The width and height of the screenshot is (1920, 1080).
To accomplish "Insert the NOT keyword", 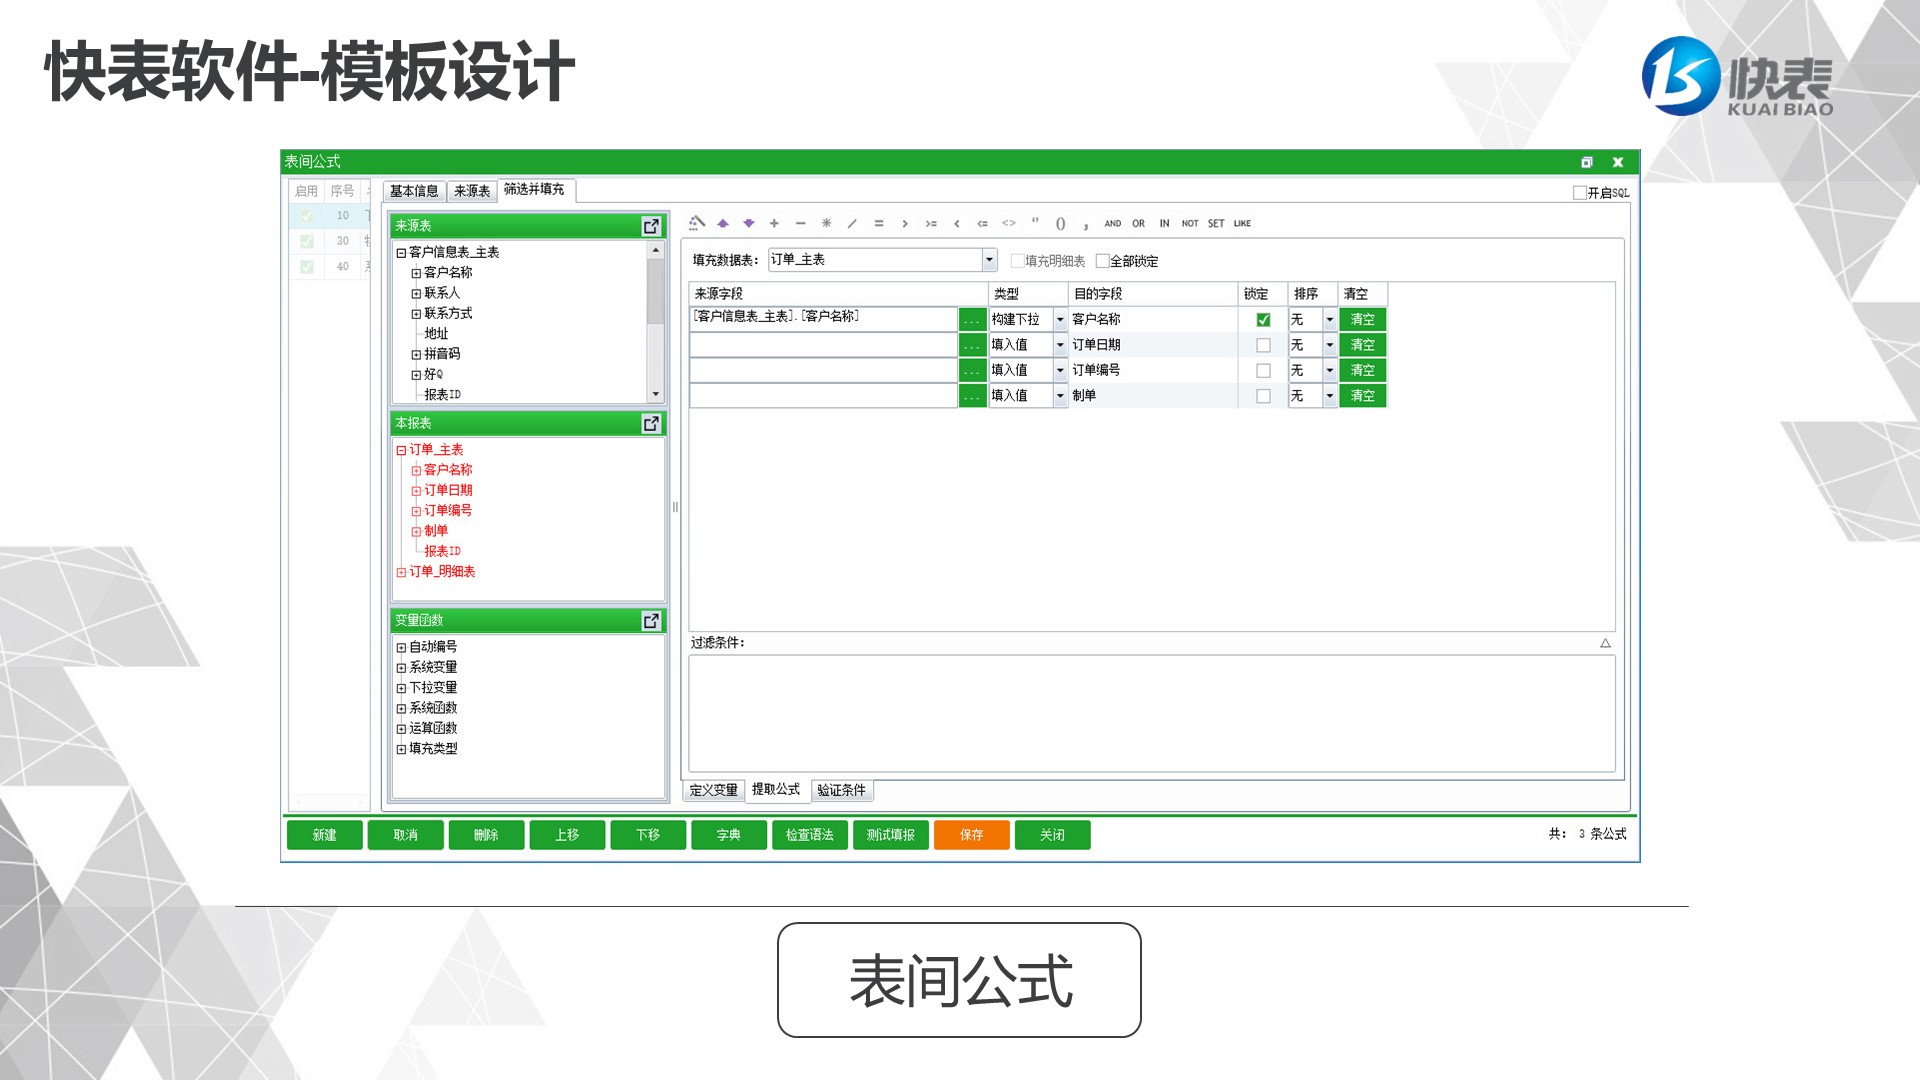I will 1190,223.
